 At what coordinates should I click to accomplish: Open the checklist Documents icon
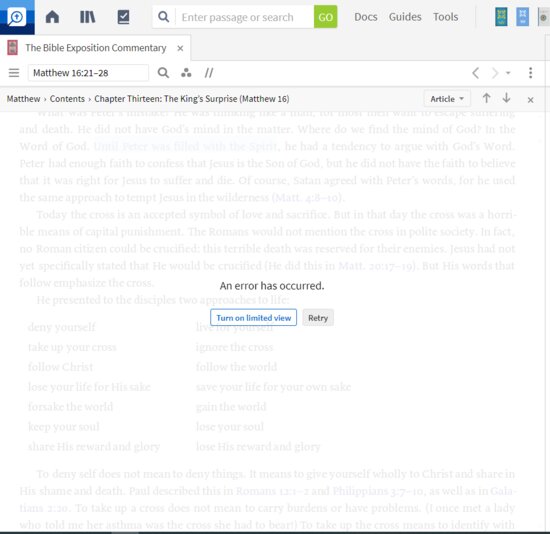click(123, 17)
